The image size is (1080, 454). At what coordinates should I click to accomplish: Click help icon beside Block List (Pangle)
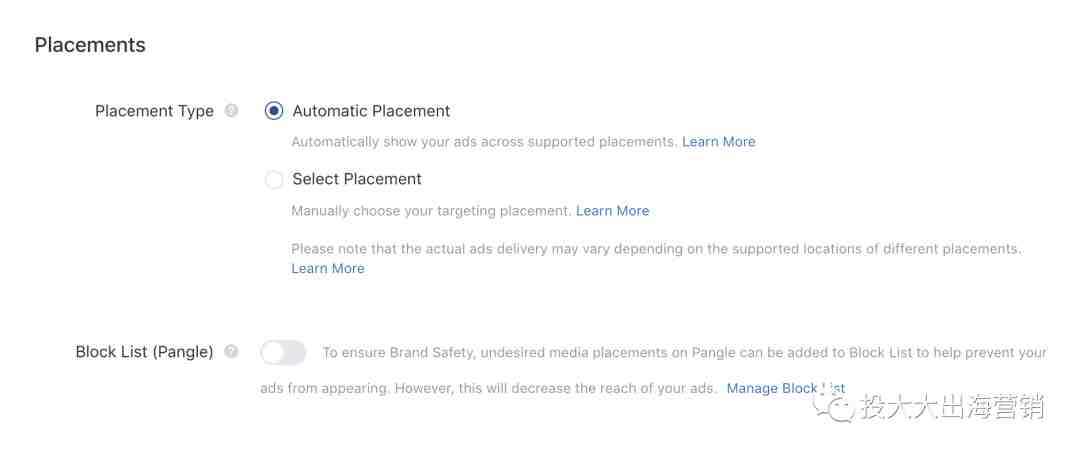coord(232,351)
